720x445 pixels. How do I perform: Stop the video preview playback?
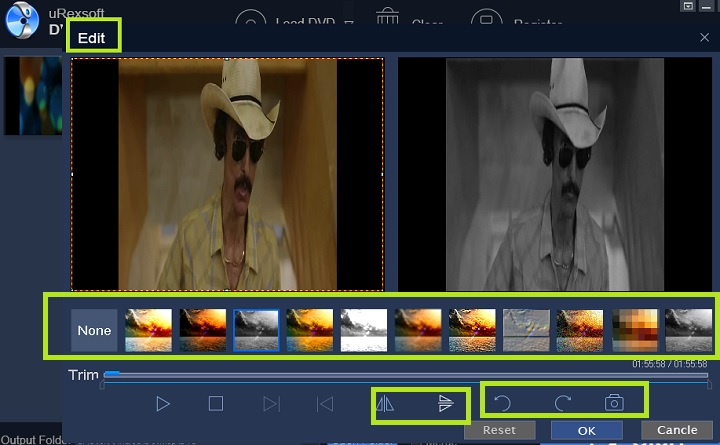(216, 404)
